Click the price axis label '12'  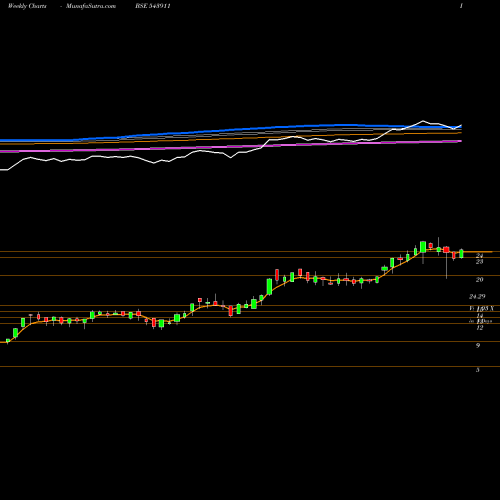(x=479, y=328)
